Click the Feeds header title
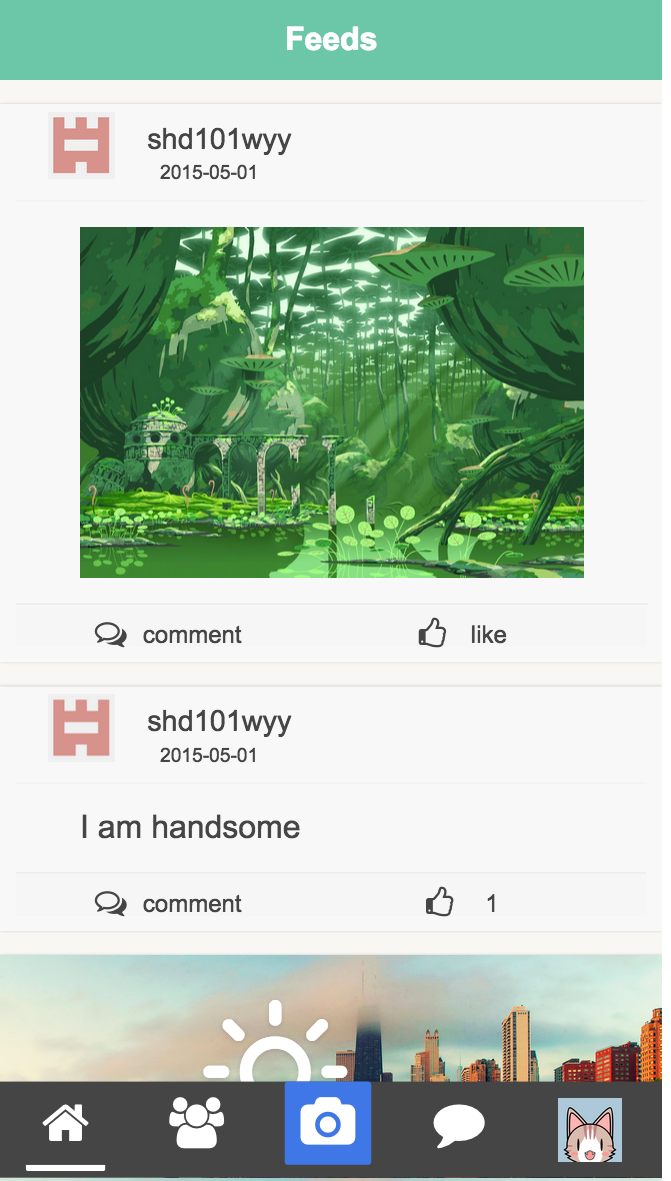This screenshot has width=671, height=1181. pos(331,39)
